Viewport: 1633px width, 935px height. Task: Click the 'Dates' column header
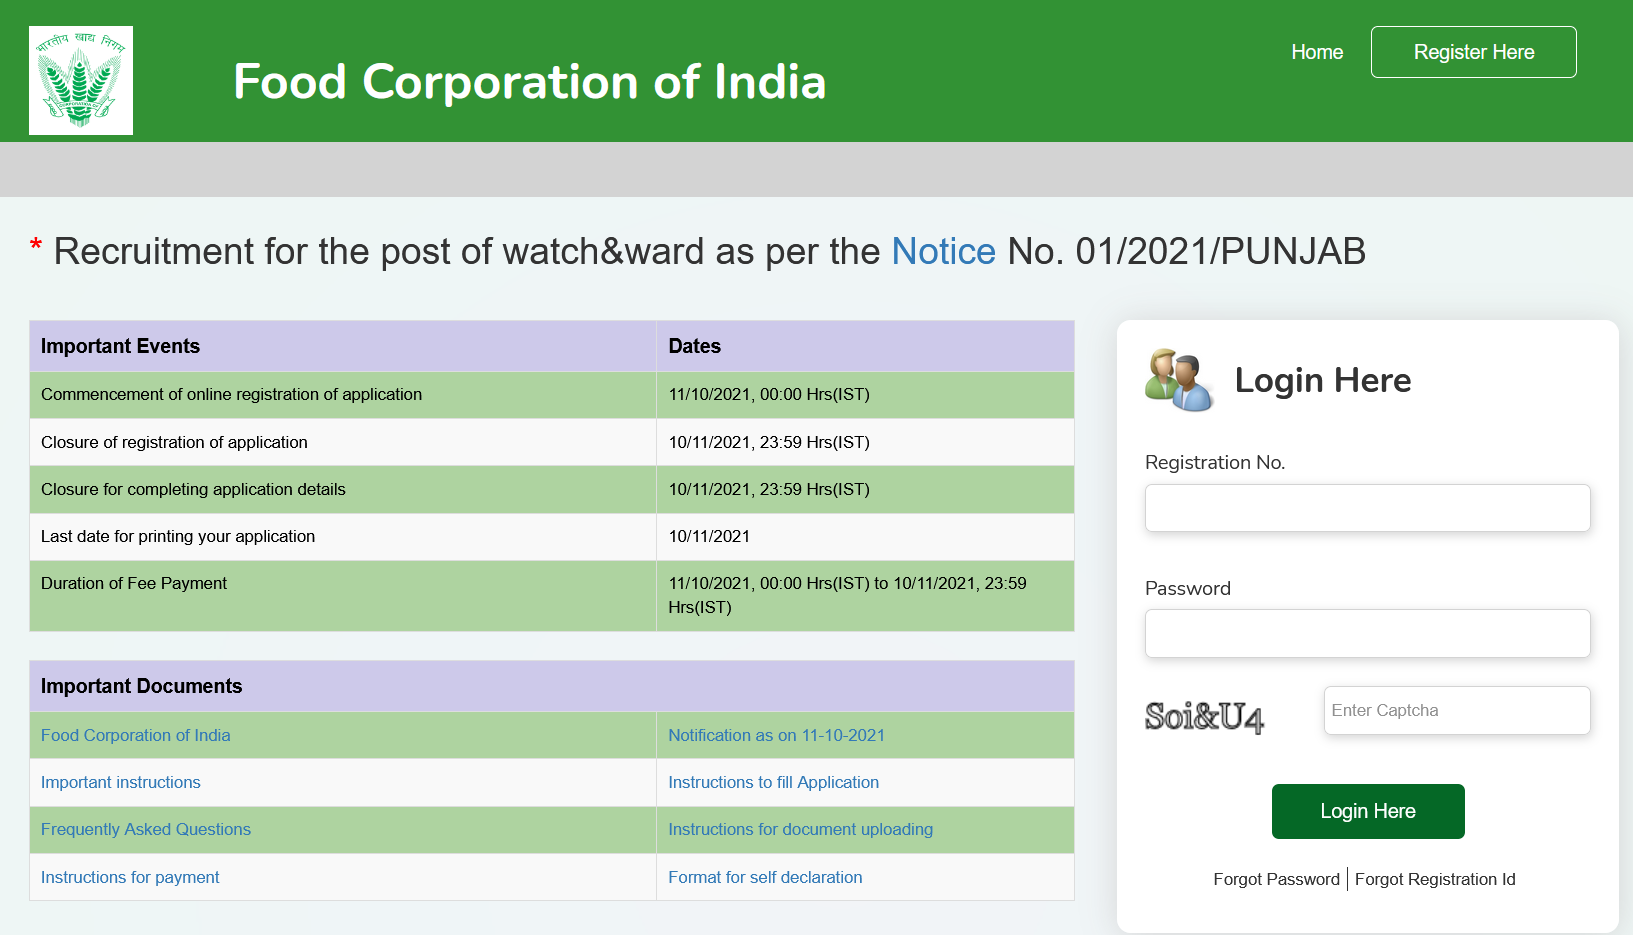(865, 346)
